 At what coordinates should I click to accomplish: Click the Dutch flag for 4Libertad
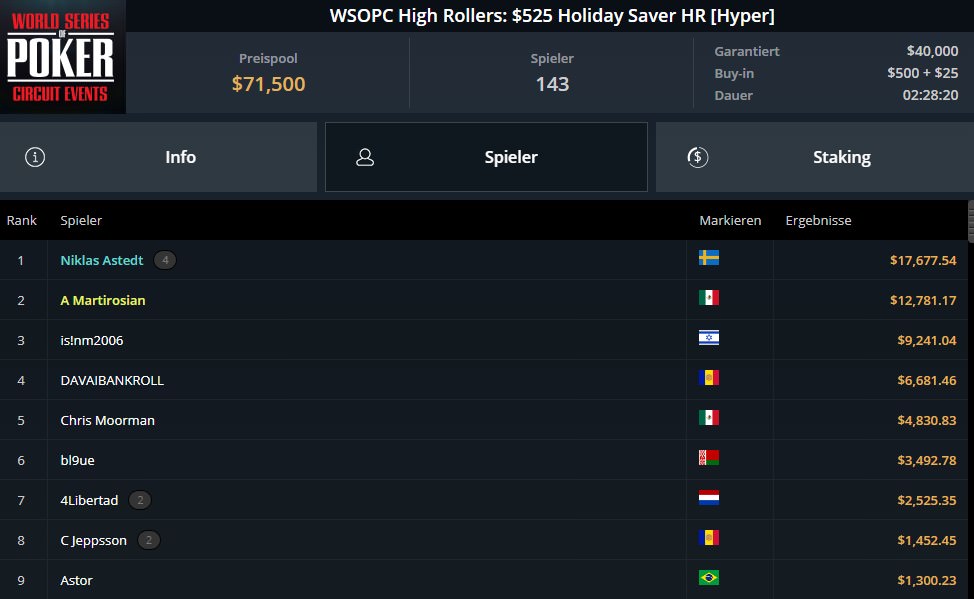click(x=709, y=498)
